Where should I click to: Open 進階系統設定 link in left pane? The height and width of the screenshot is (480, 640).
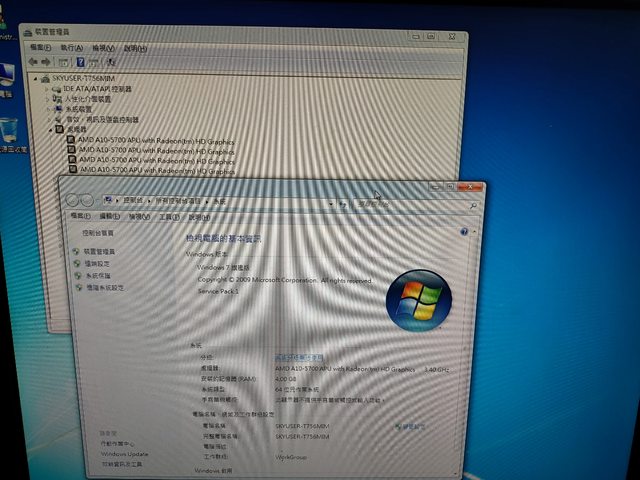(104, 287)
